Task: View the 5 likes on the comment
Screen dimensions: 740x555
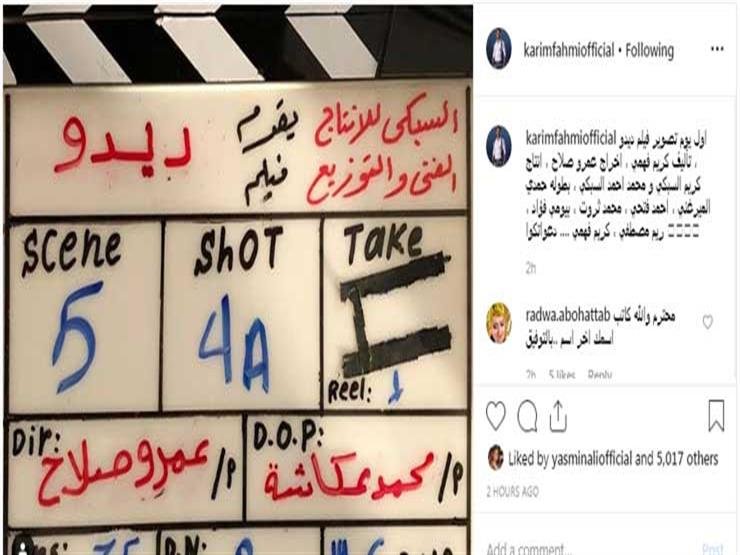Action: (562, 375)
